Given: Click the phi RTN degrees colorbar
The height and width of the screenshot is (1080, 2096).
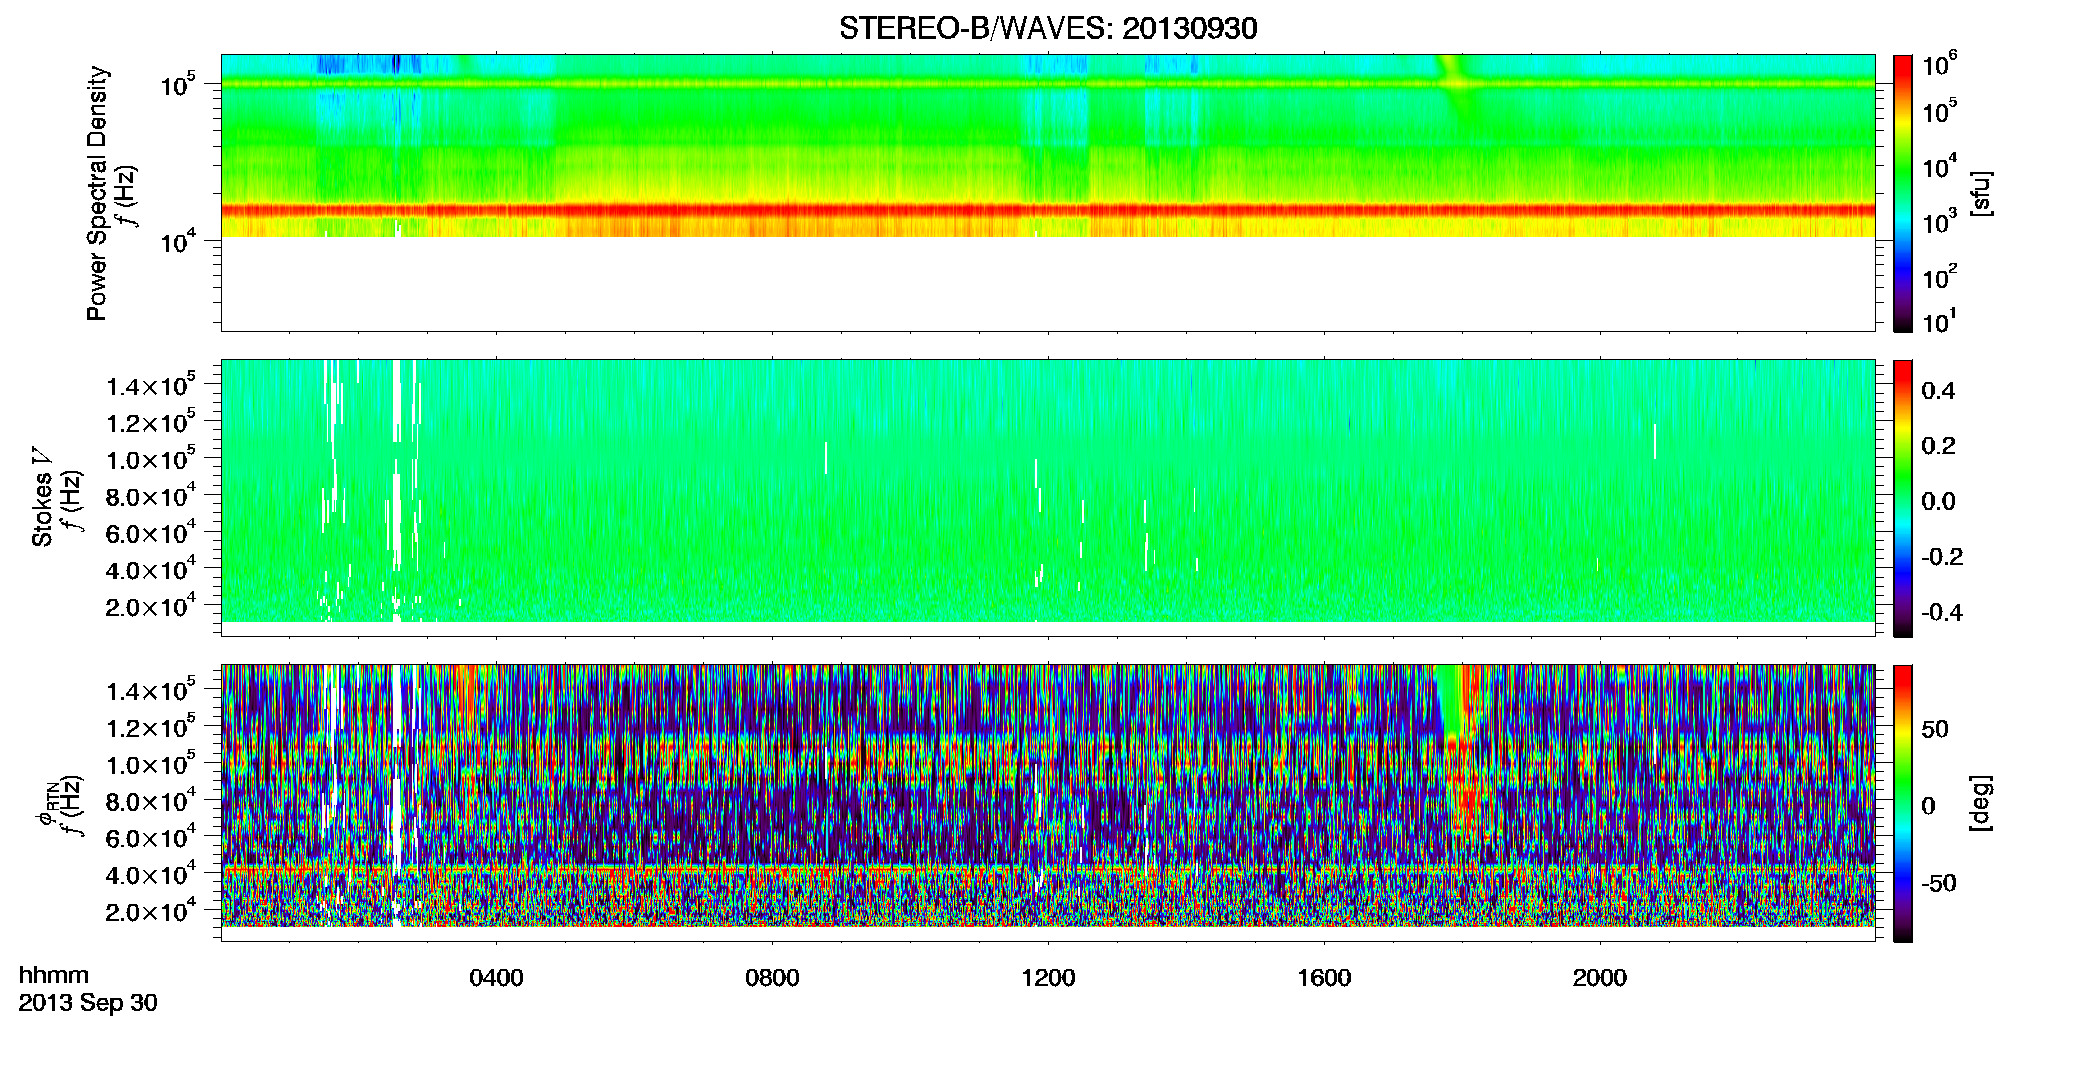Looking at the screenshot, I should [x=1903, y=803].
